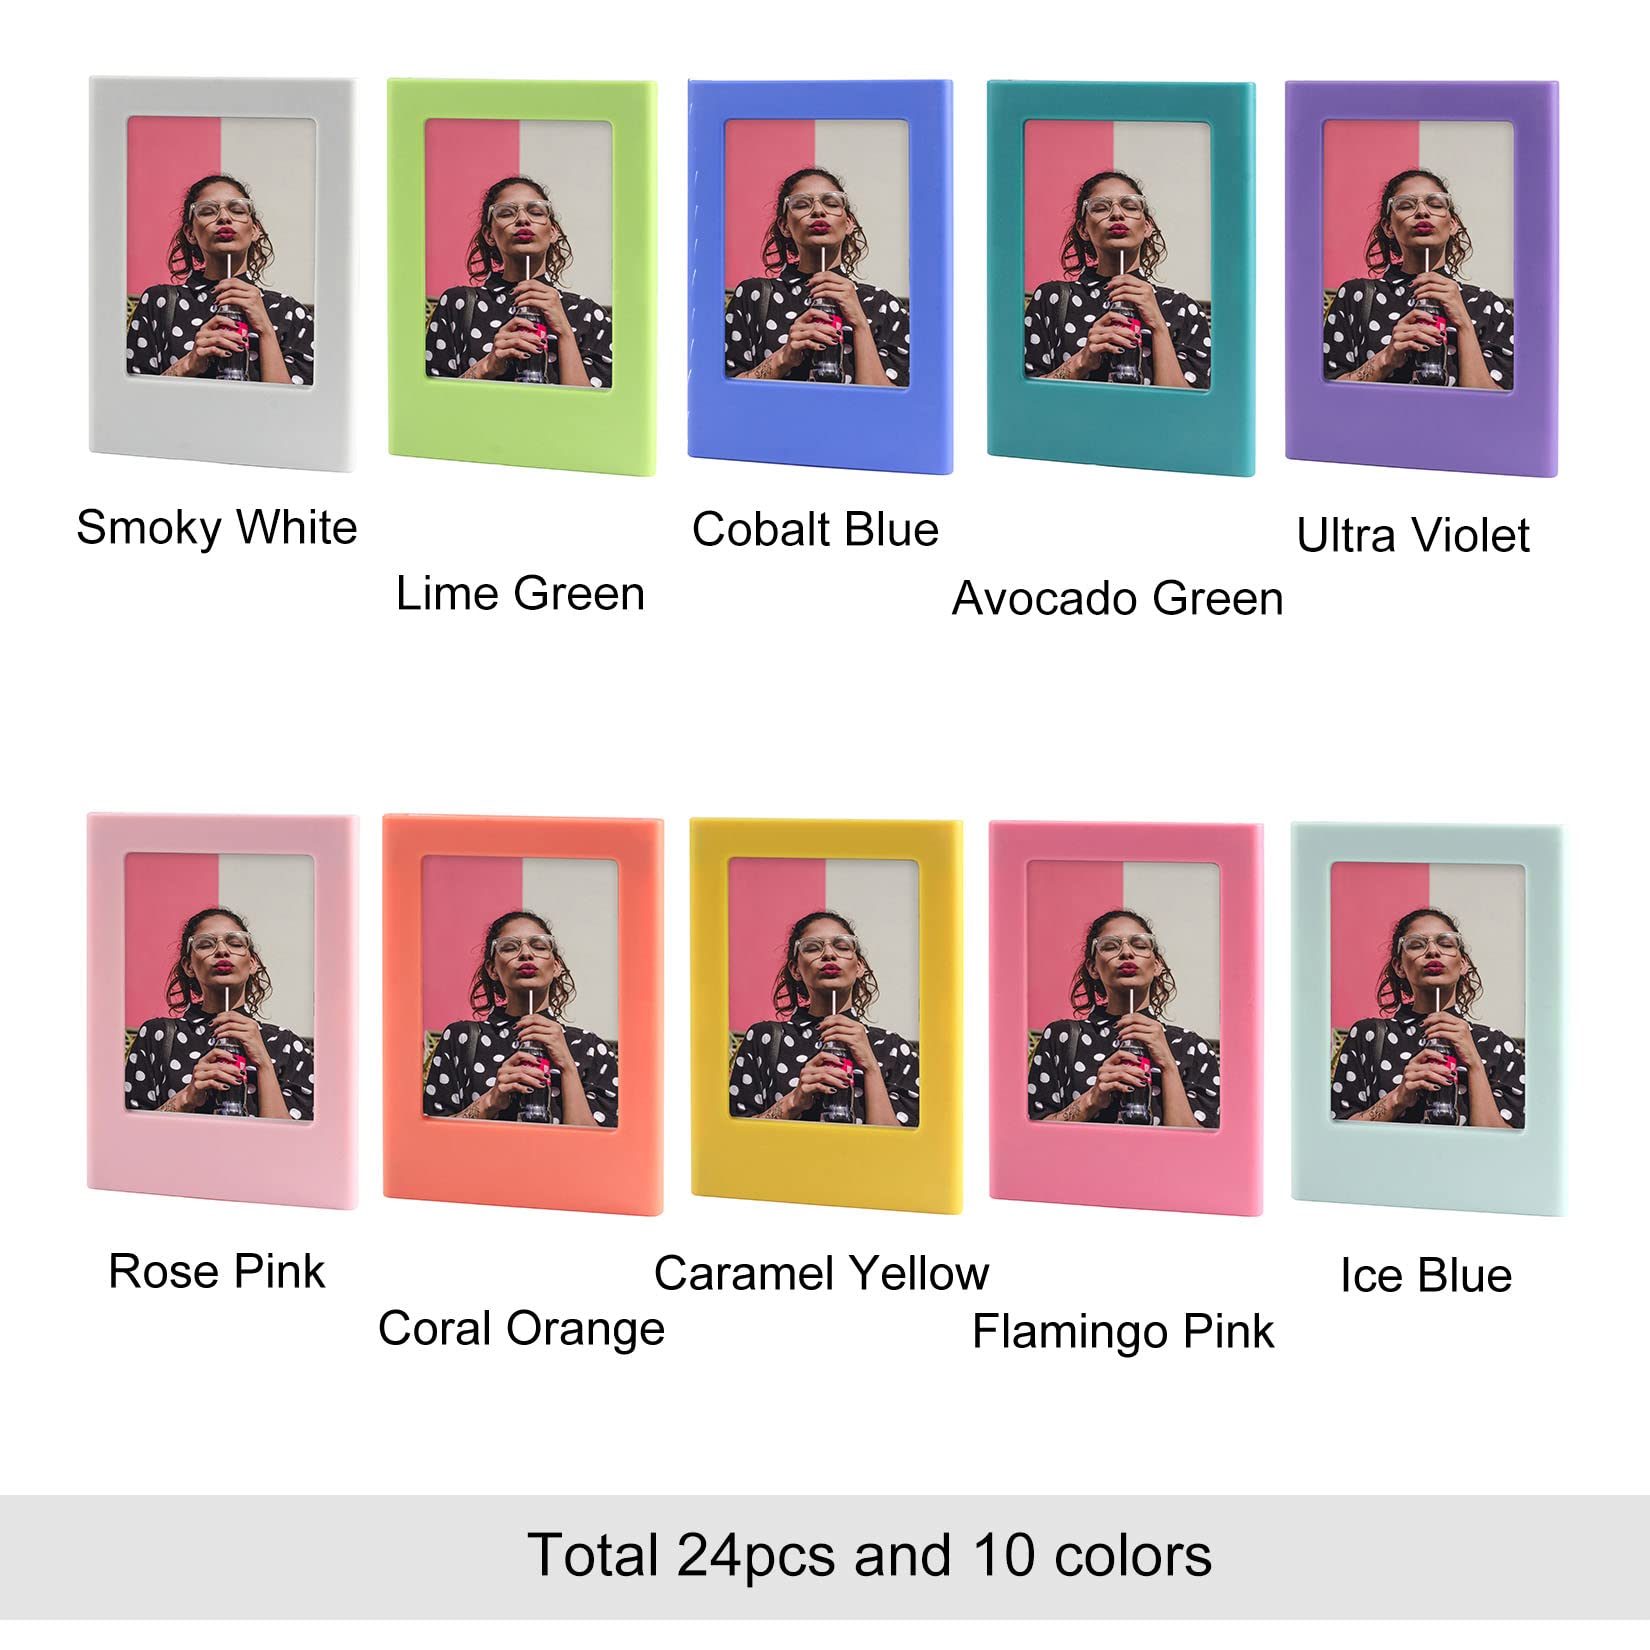
Task: Click the Smoky White photo frame
Action: tap(222, 270)
